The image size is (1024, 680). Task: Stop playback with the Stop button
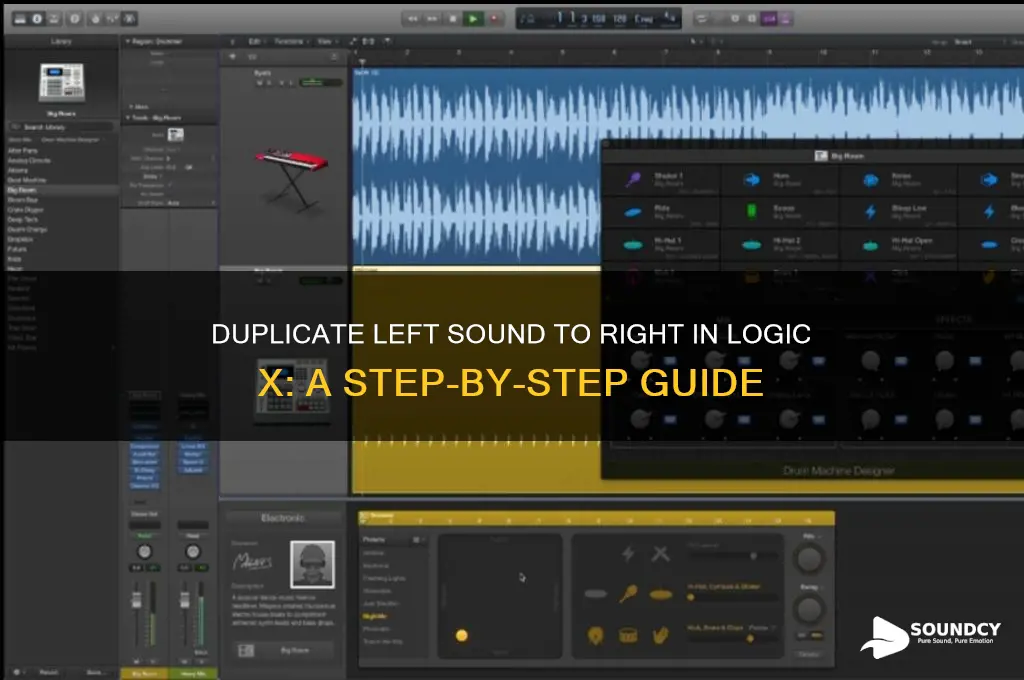tap(453, 19)
